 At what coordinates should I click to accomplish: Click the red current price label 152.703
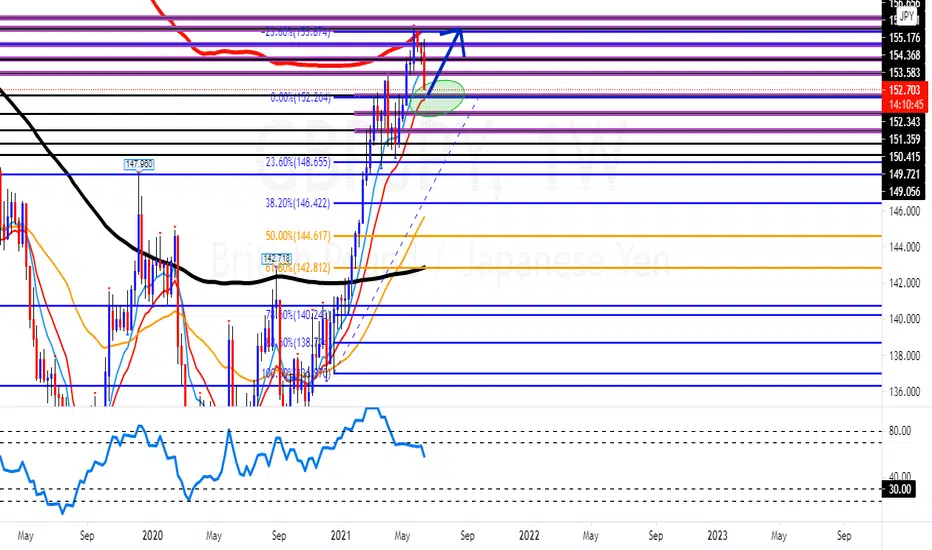click(904, 90)
